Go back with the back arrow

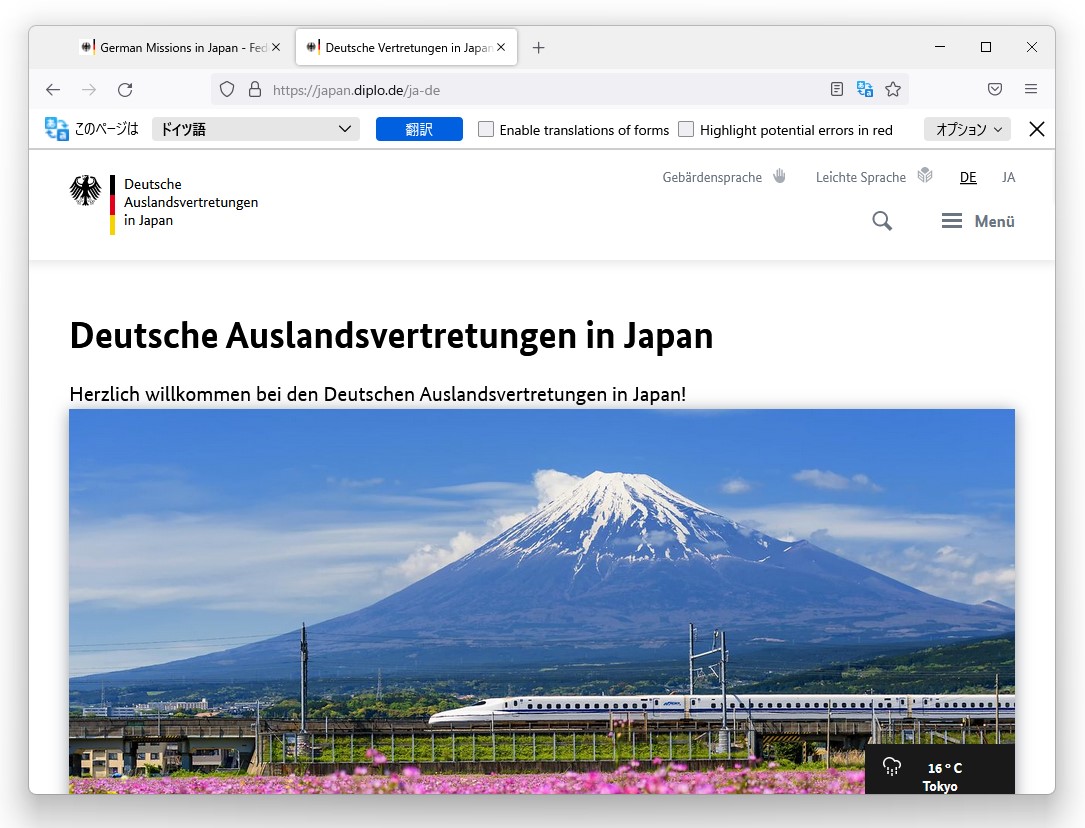tap(53, 89)
